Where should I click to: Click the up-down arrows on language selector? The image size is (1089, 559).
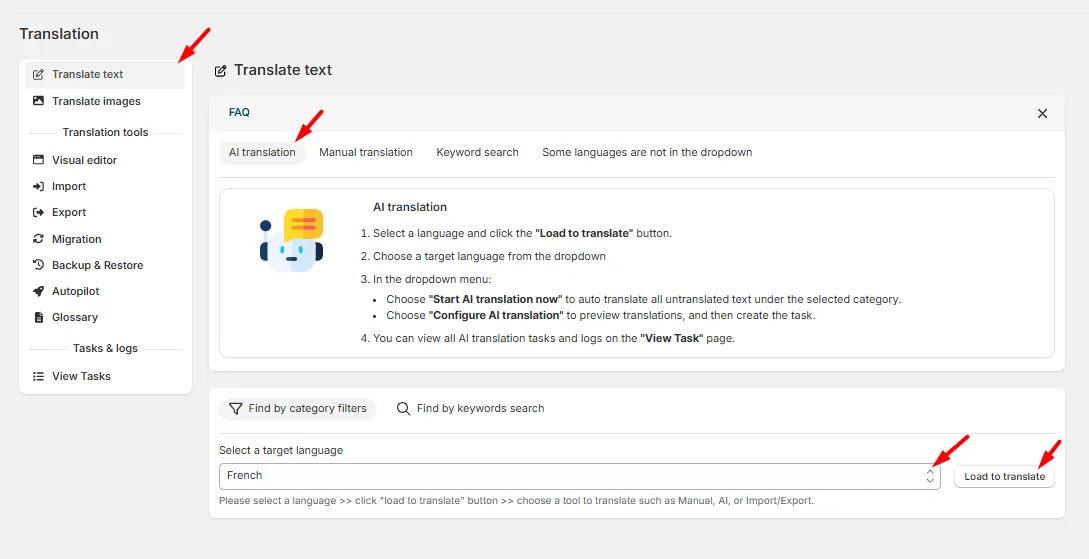point(929,476)
